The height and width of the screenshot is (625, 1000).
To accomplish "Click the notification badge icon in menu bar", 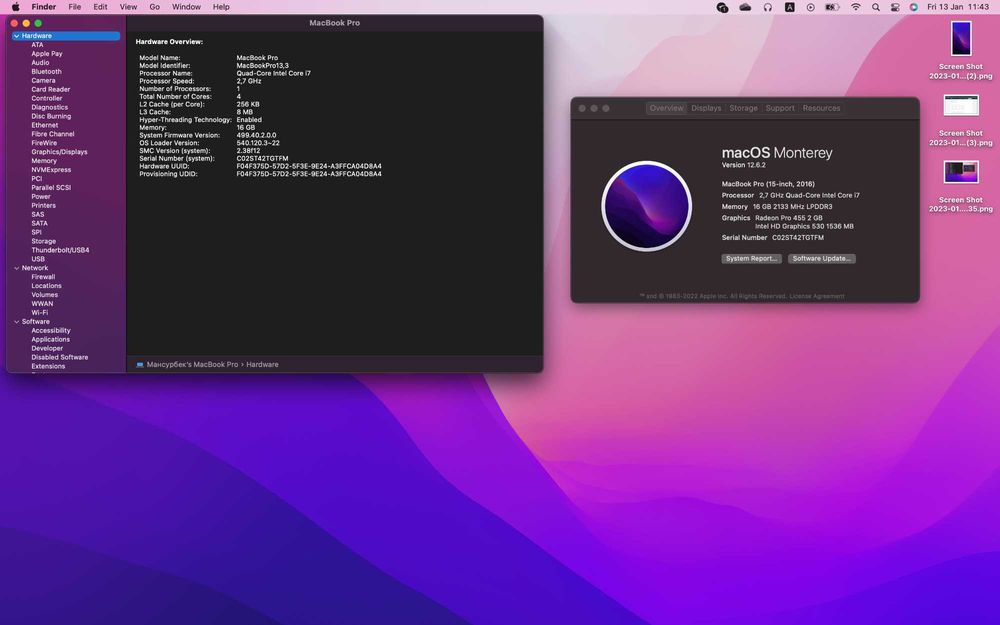I will tap(722, 7).
